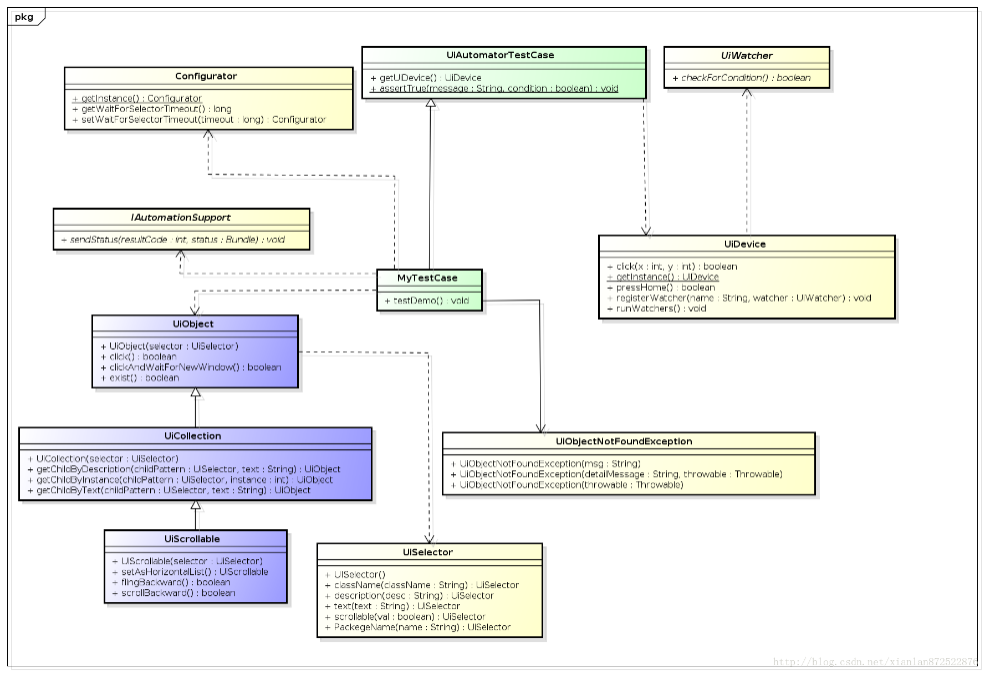The width and height of the screenshot is (985, 673).
Task: Click UiObjectNotFoundException(throwable : Throwable) constructor
Action: 567,485
